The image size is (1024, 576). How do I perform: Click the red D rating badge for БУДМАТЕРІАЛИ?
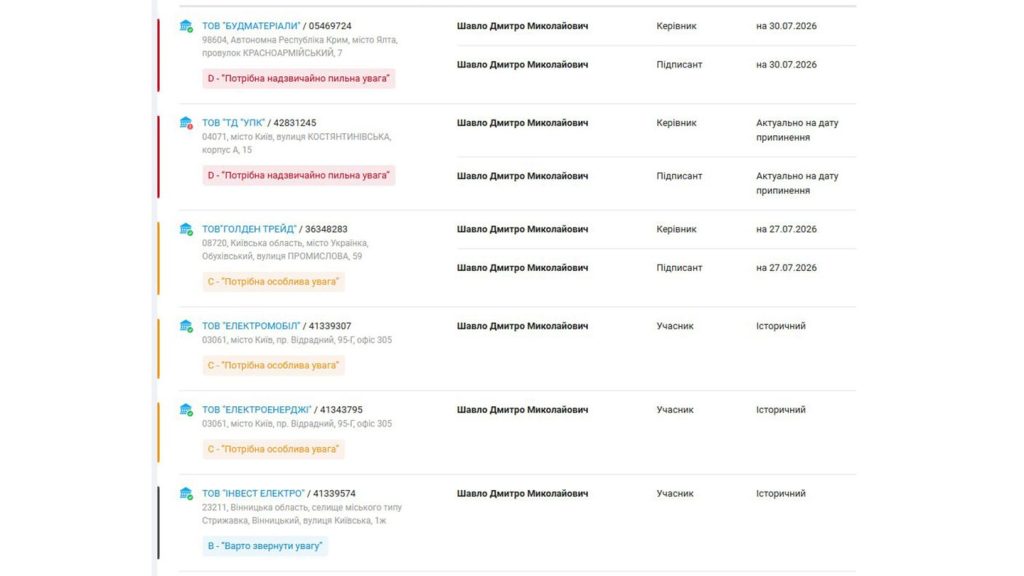[x=298, y=78]
